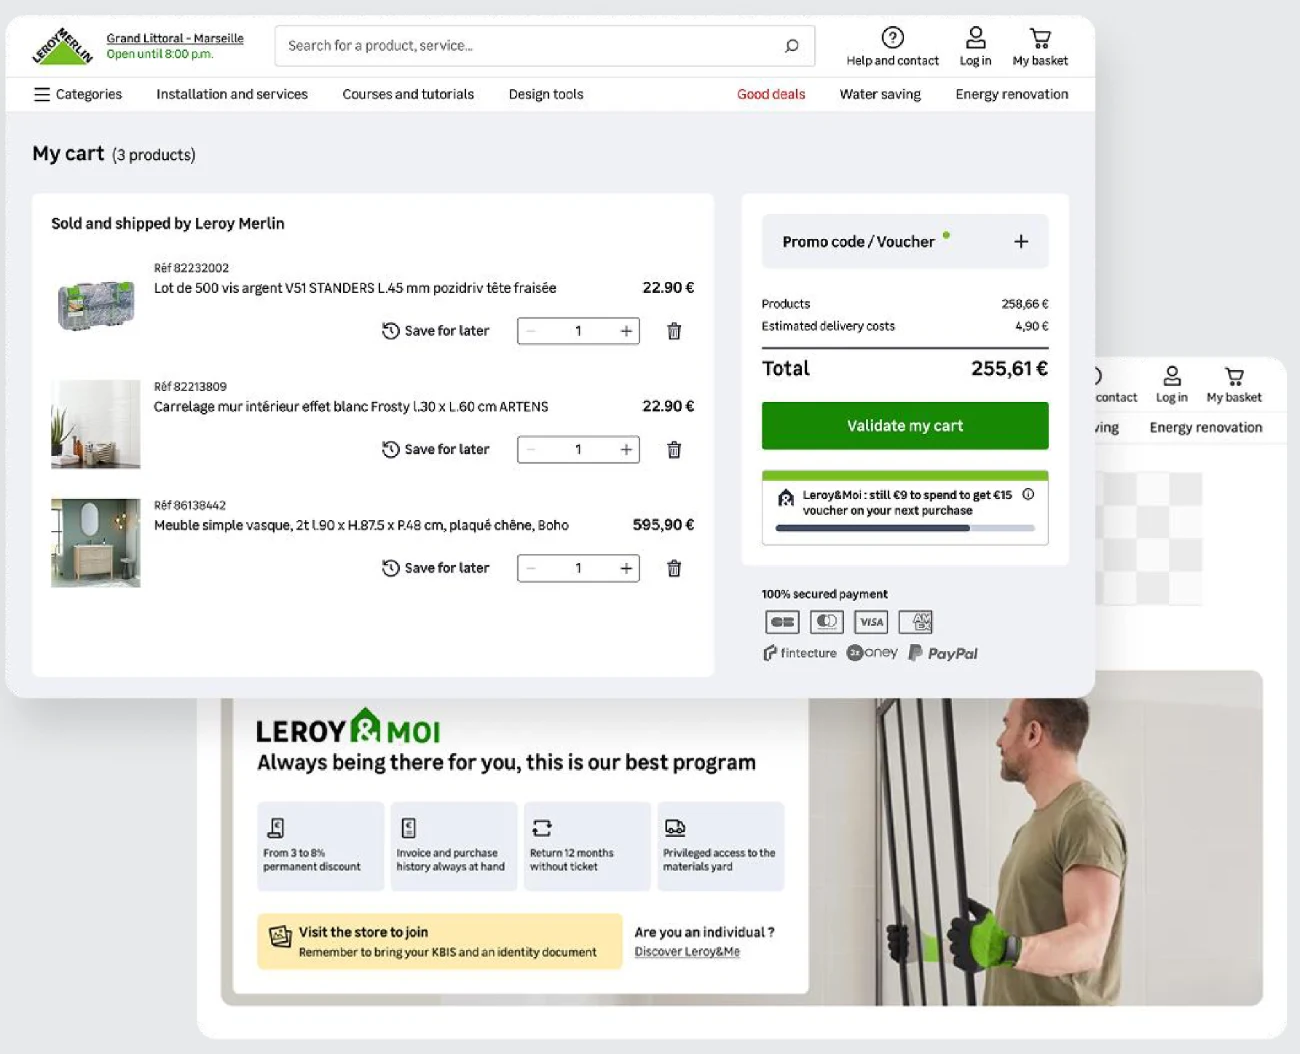Viewport: 1300px width, 1054px height.
Task: Open Help and contact in front window
Action: [892, 47]
